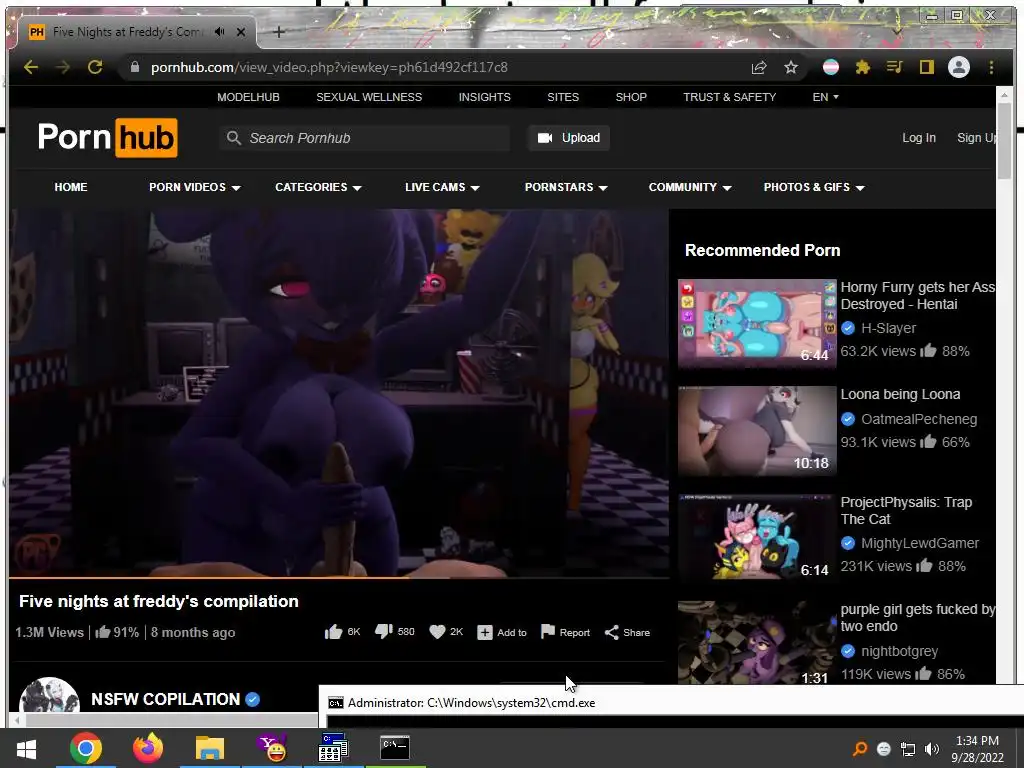1024x768 pixels.
Task: Open the MightyLewdGamer channel link
Action: pyautogui.click(x=920, y=543)
